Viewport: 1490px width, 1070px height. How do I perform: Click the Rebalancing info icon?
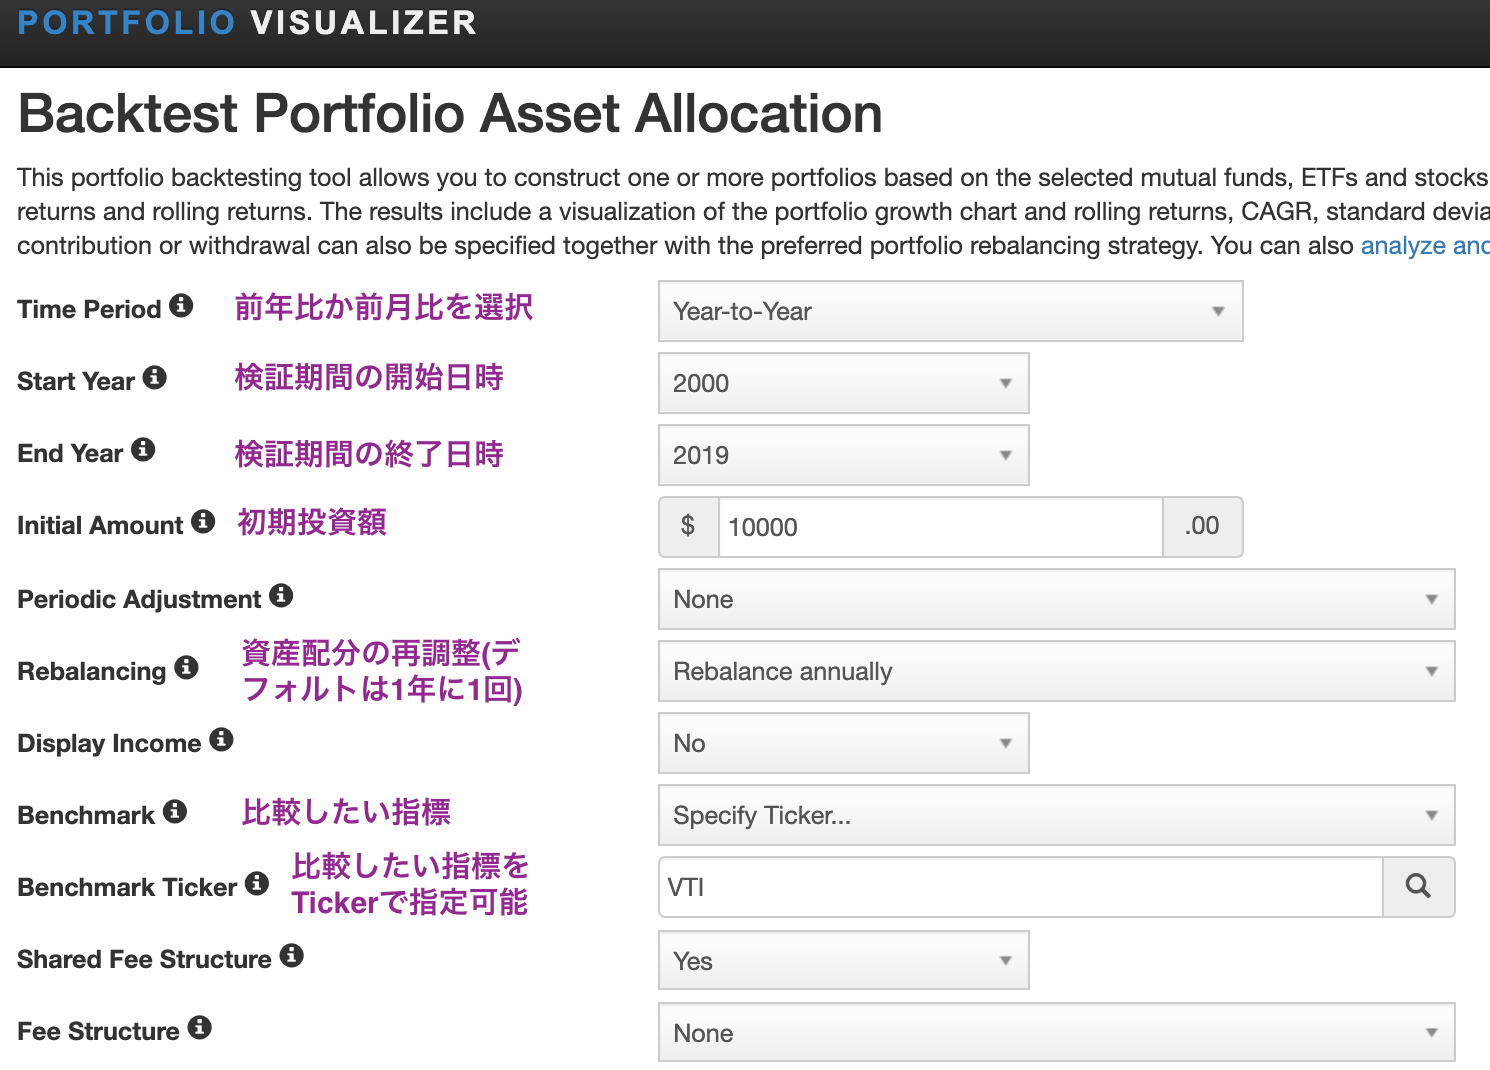pyautogui.click(x=186, y=668)
